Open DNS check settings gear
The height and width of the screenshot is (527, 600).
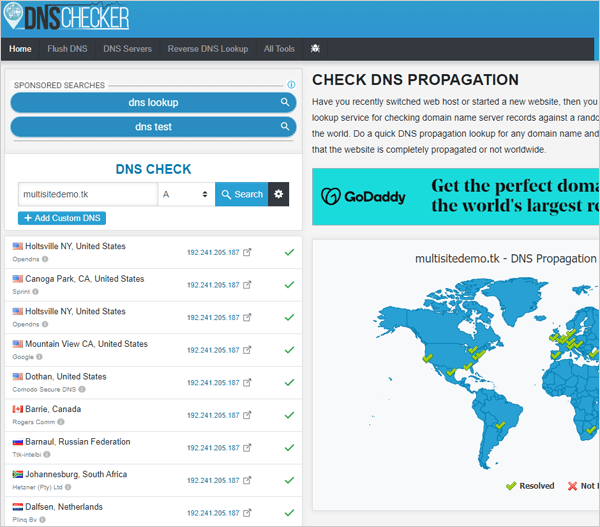(279, 194)
